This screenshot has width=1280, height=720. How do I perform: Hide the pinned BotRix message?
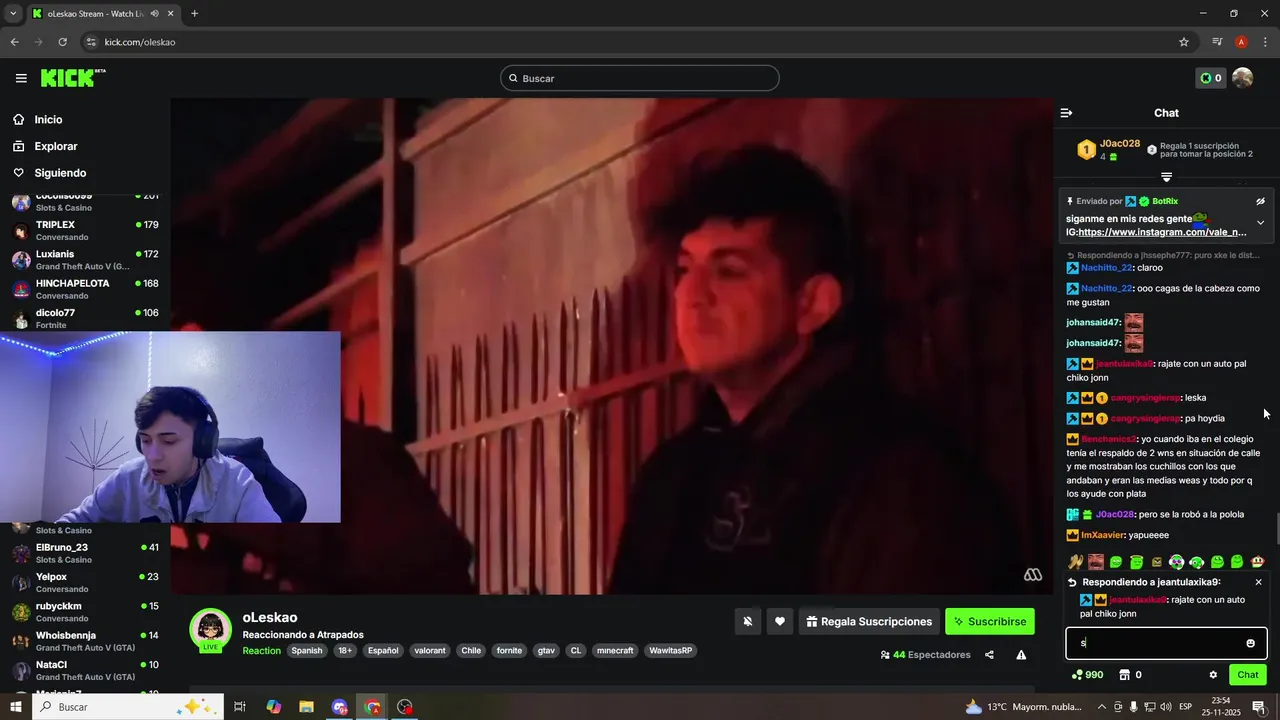click(1260, 201)
